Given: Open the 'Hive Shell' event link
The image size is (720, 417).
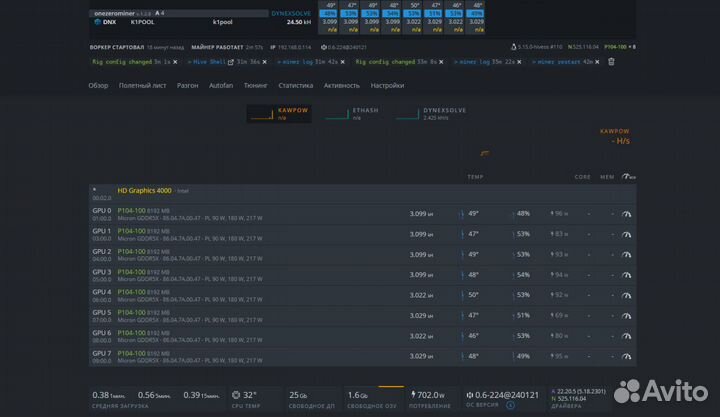Looking at the screenshot, I should tap(209, 62).
